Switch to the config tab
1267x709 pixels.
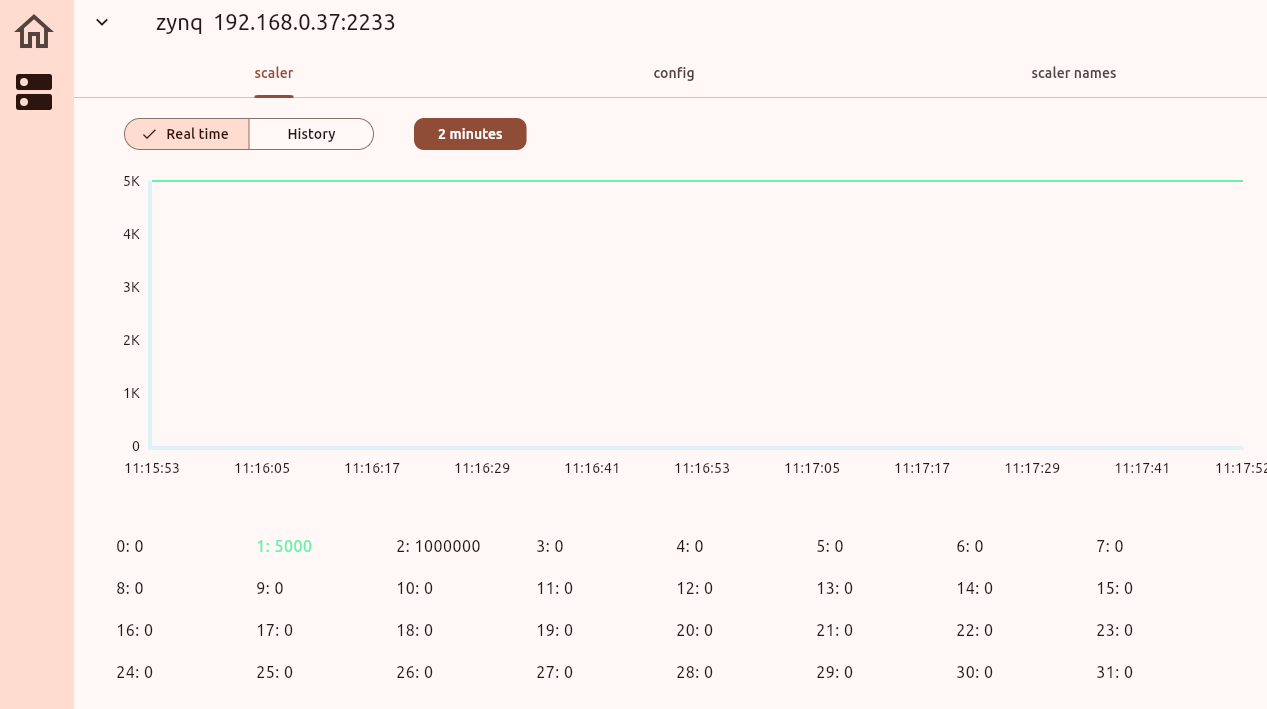(673, 73)
